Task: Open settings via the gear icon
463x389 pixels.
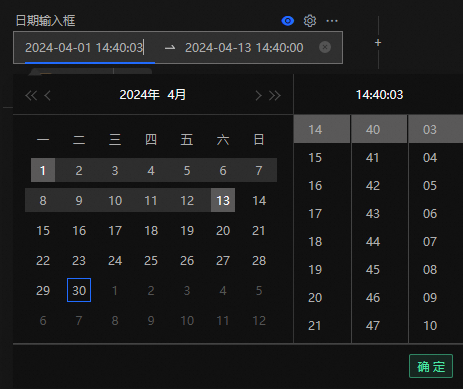Action: coord(310,21)
